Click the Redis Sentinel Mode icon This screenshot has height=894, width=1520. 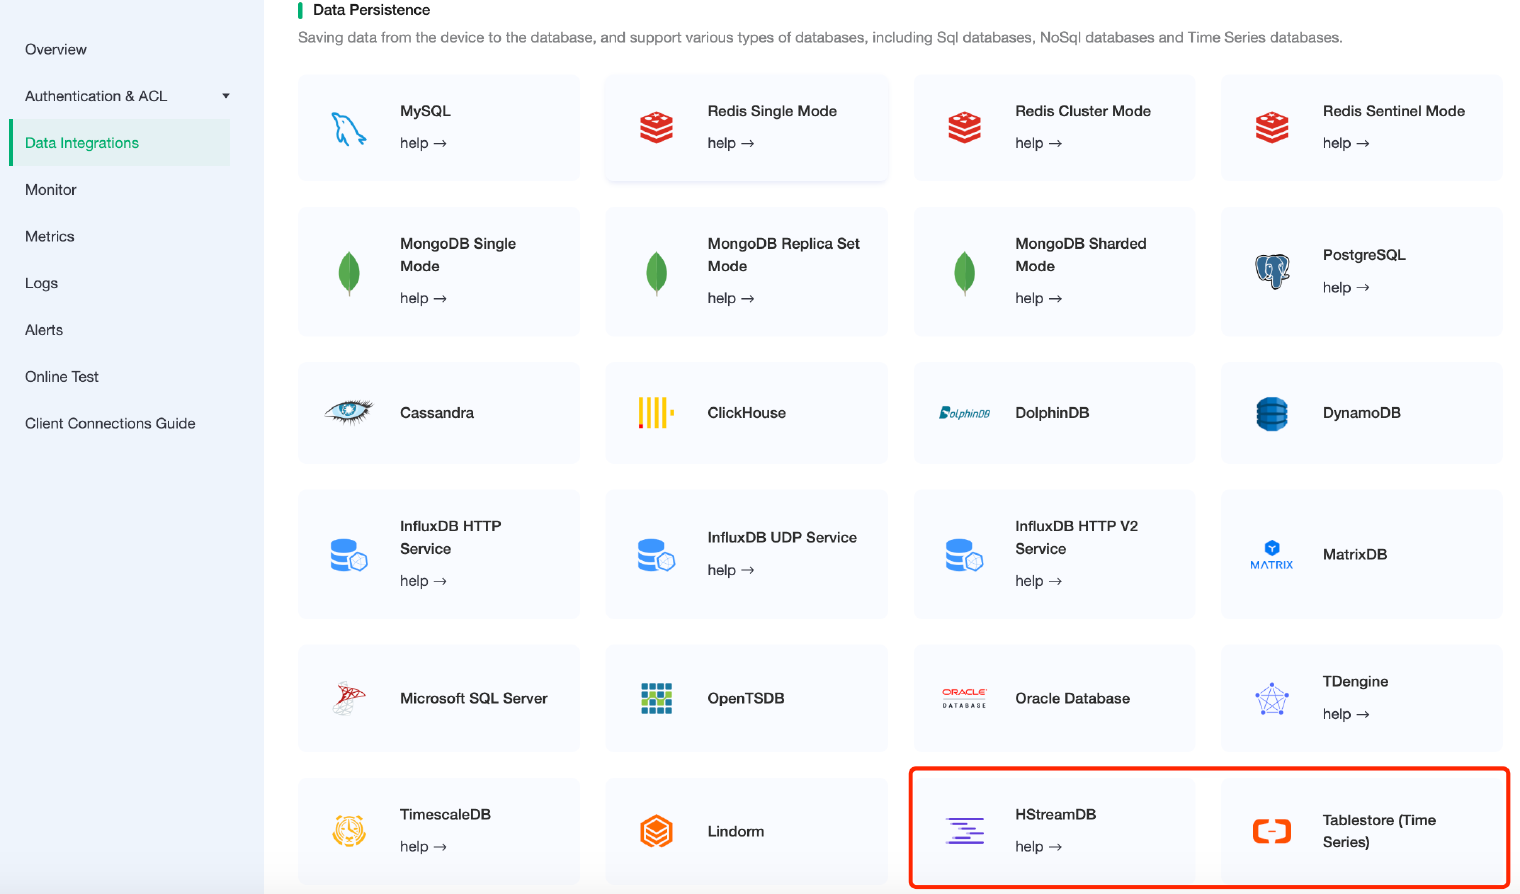point(1272,128)
